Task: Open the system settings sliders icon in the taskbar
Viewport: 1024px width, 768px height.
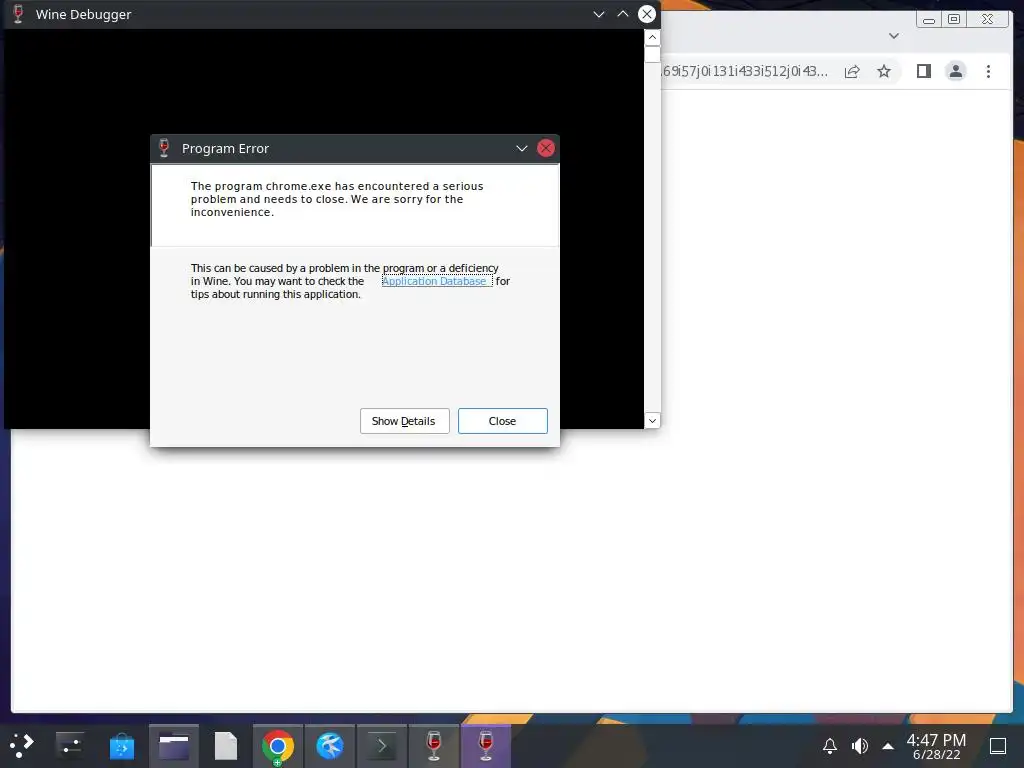Action: coord(69,745)
